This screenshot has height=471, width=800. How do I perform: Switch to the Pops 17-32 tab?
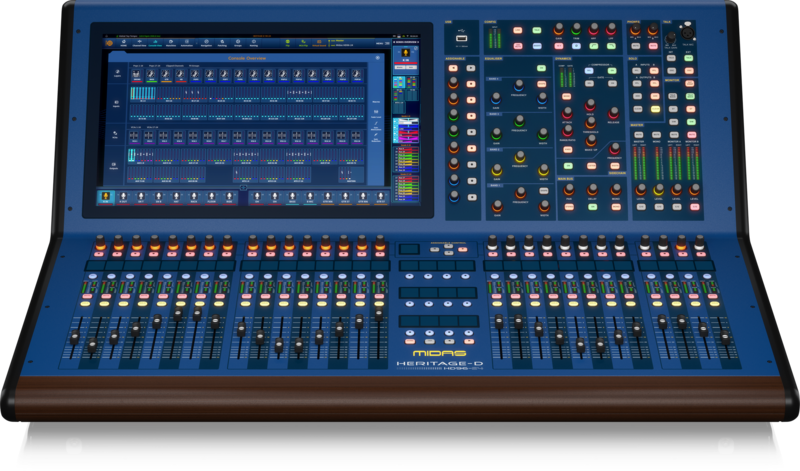pyautogui.click(x=155, y=66)
